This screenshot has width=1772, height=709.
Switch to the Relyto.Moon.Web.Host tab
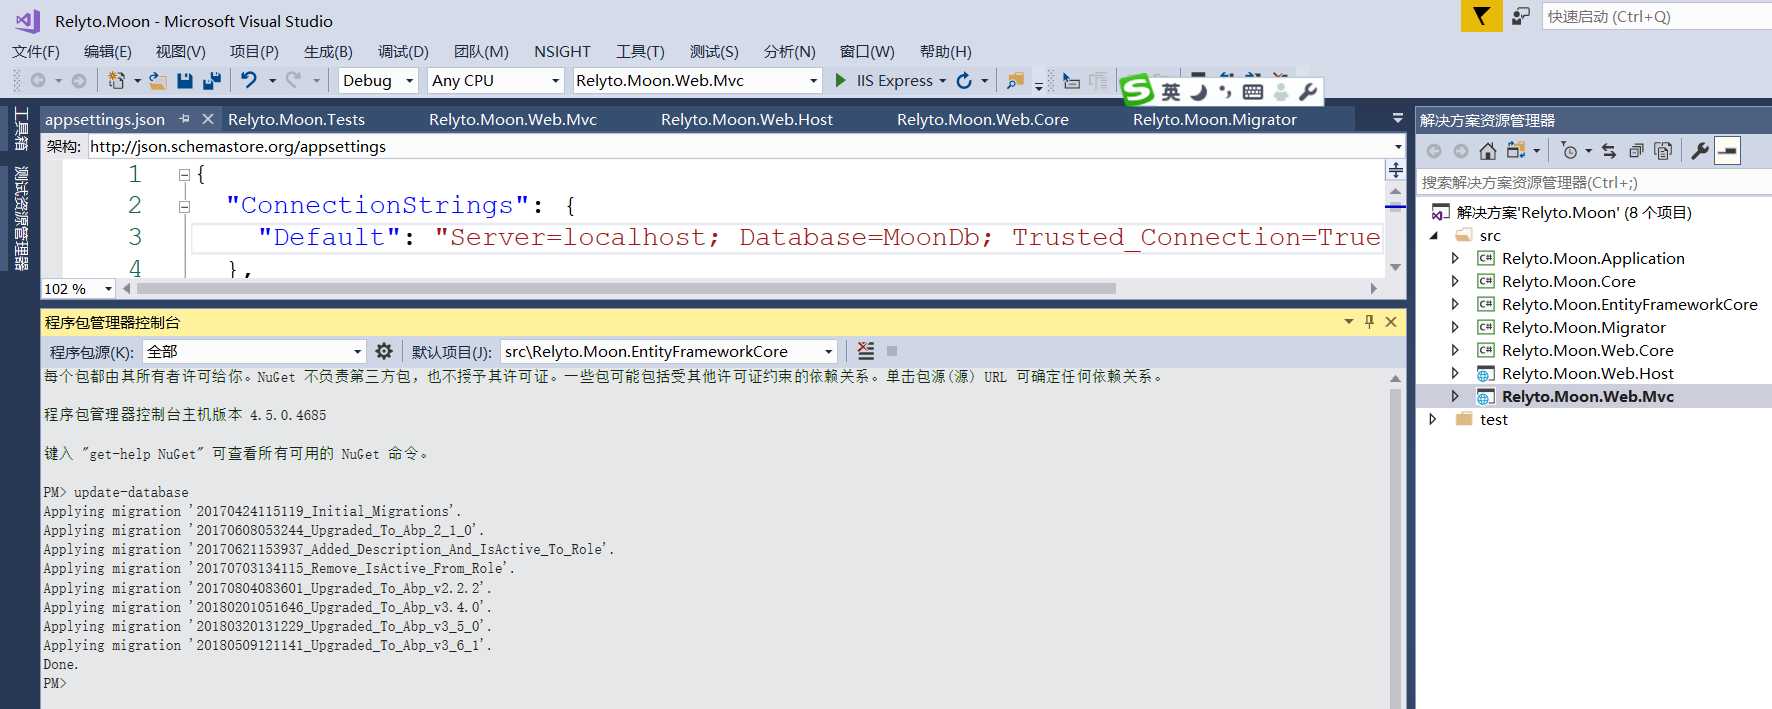click(x=746, y=119)
